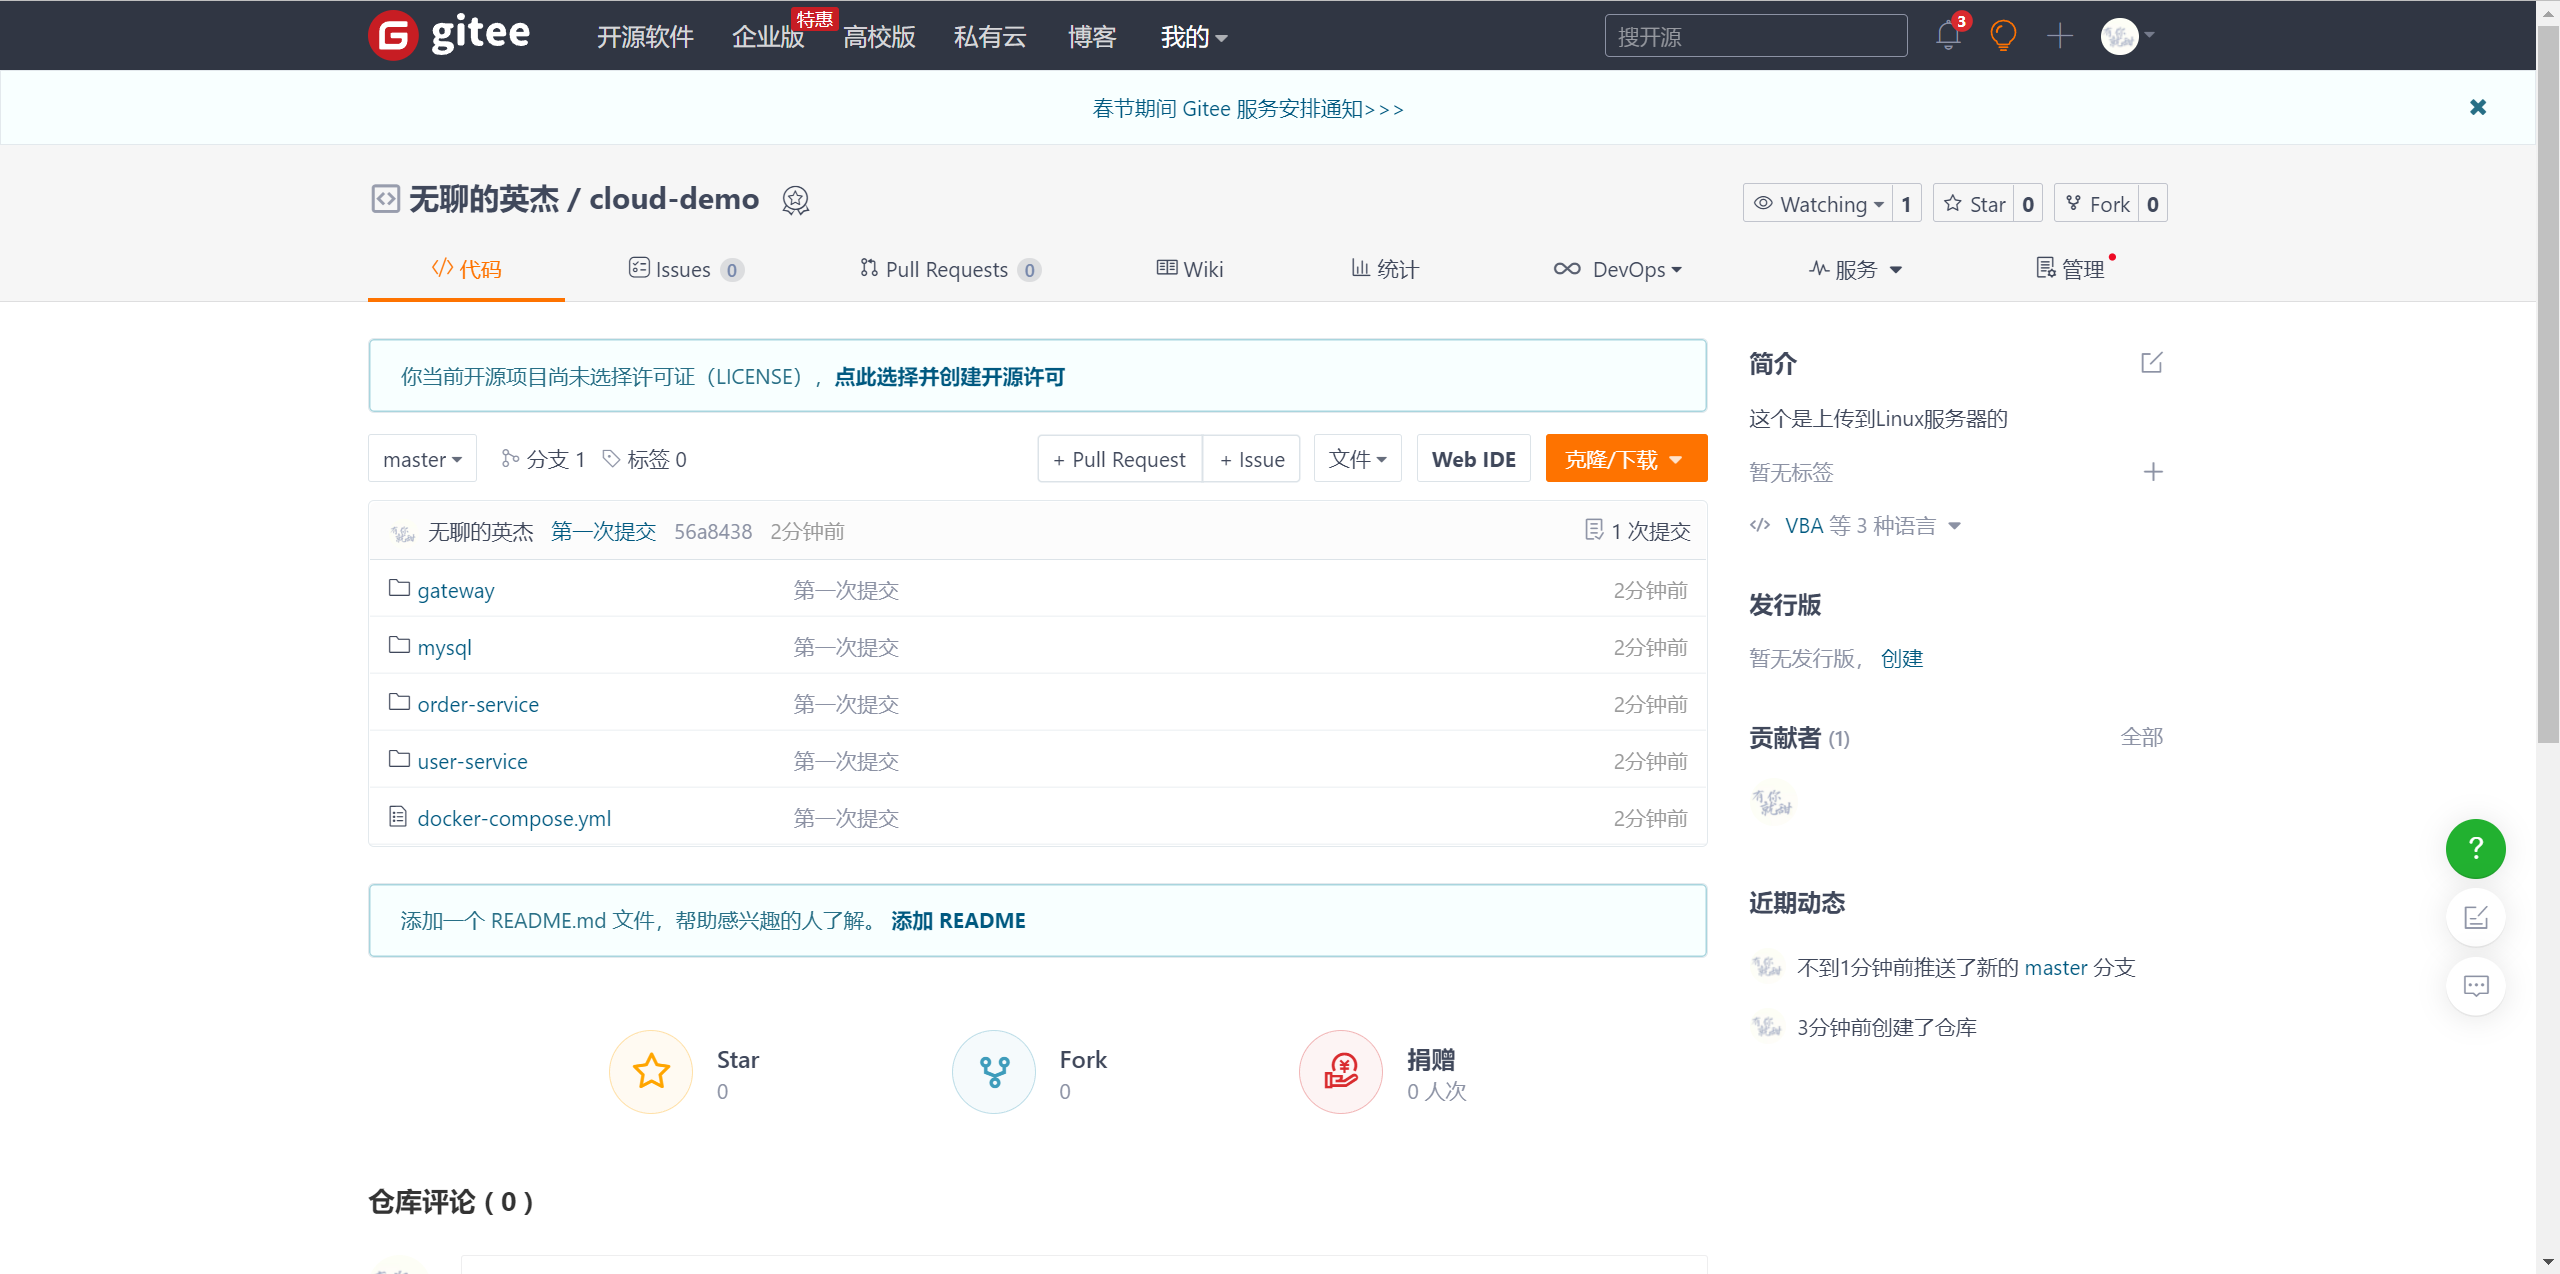This screenshot has height=1274, width=2560.
Task: Toggle the Star button for repository
Action: [x=1975, y=204]
